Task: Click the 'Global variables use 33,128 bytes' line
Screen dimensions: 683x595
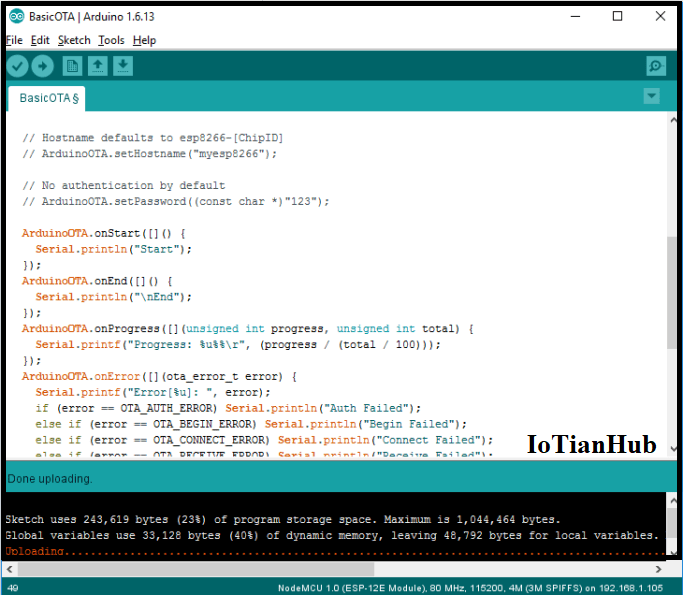Action: [332, 535]
